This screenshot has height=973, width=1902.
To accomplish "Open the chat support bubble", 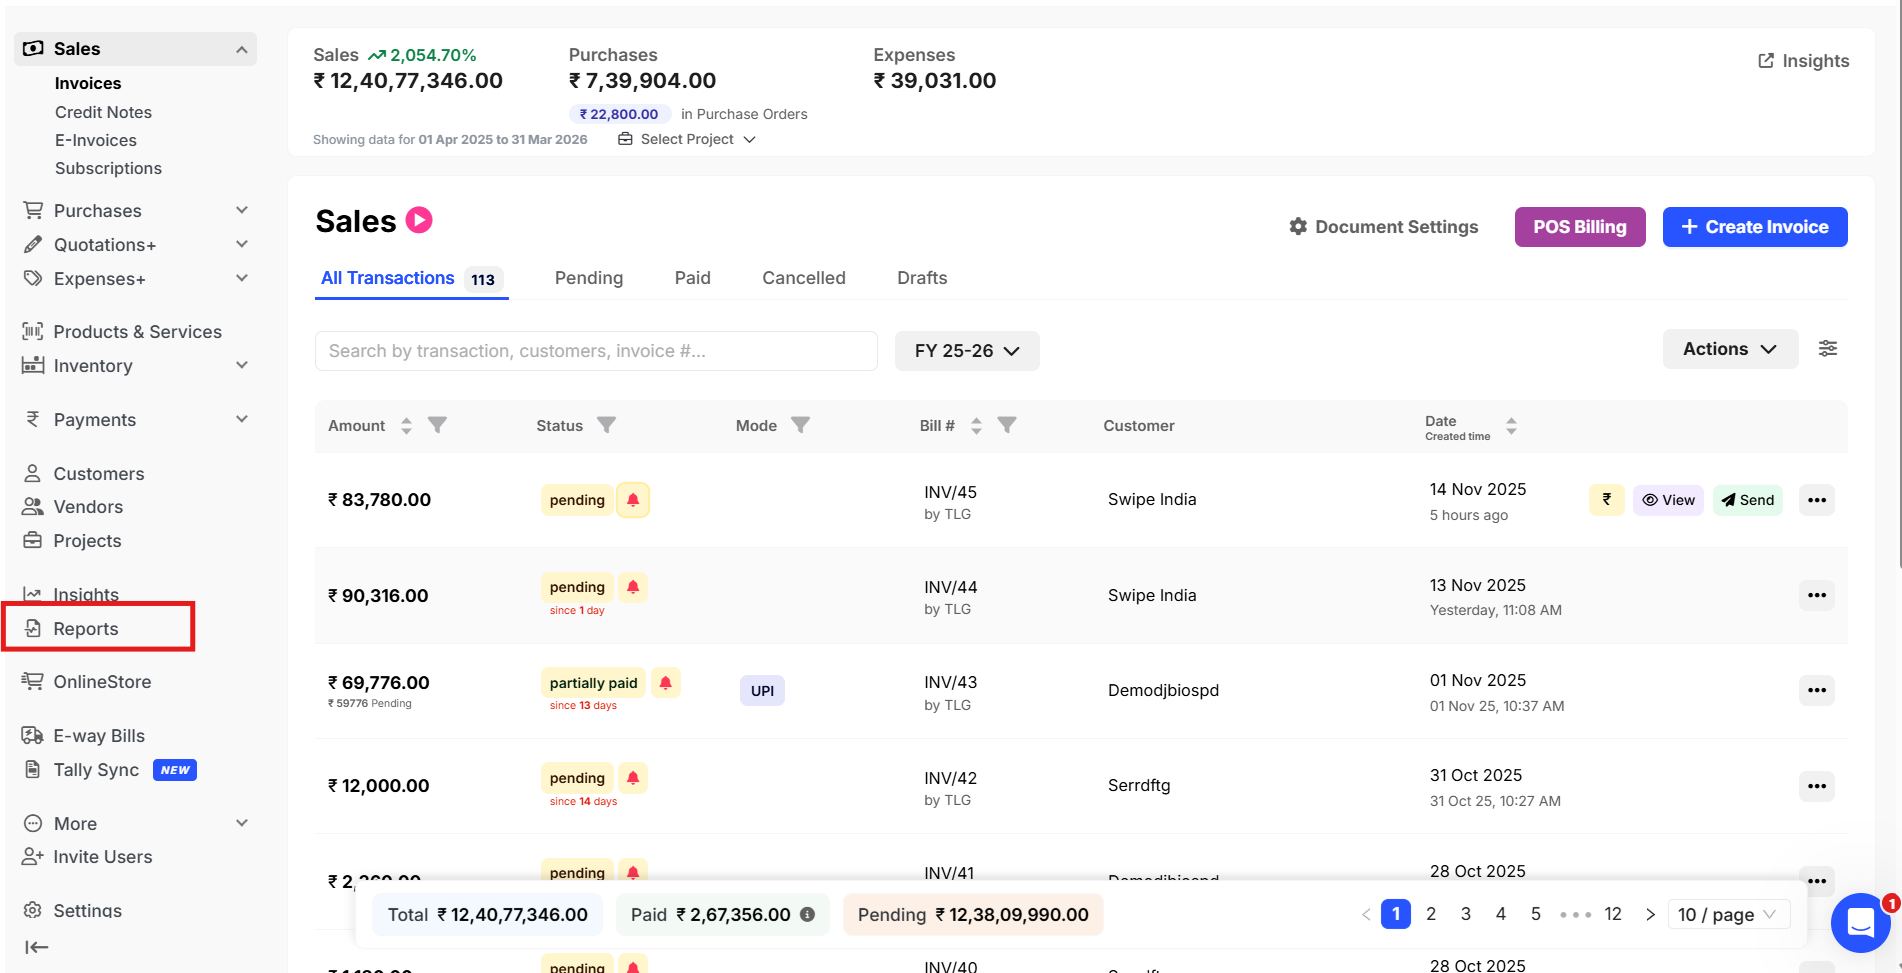I will tap(1860, 922).
